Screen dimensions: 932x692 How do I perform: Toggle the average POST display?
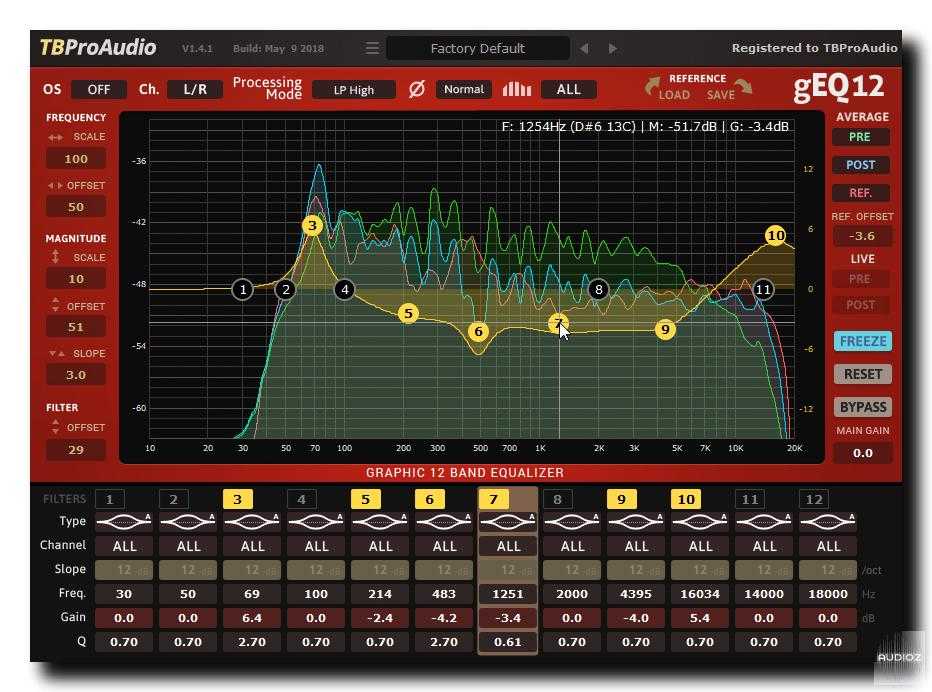tap(861, 165)
